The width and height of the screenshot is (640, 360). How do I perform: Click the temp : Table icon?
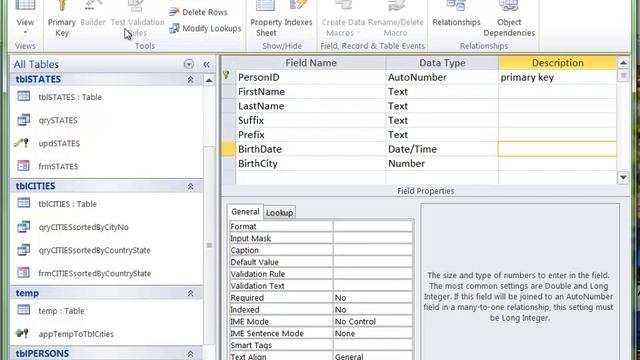[24, 310]
